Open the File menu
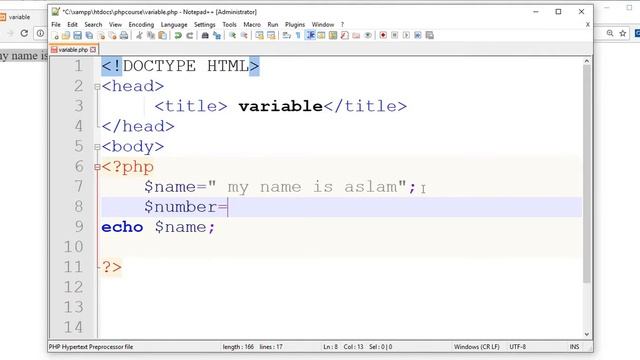The height and width of the screenshot is (360, 640). [56, 24]
